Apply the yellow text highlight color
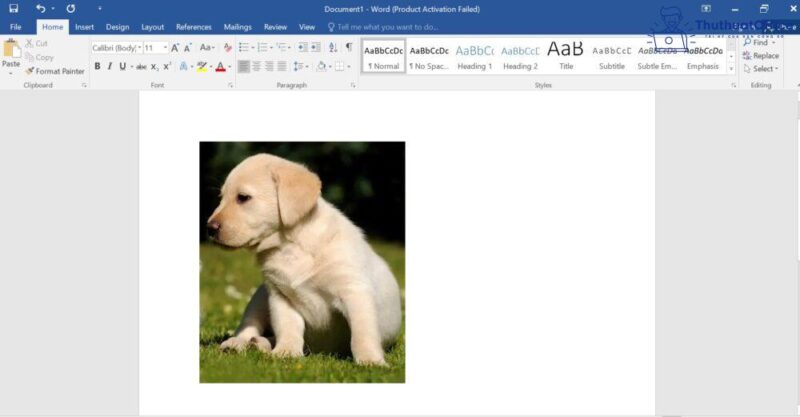The width and height of the screenshot is (800, 417). click(x=202, y=66)
